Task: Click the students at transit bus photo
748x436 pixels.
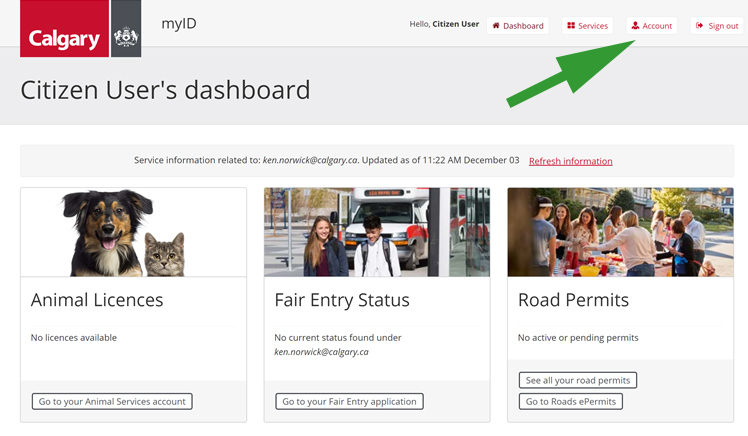Action: (377, 232)
